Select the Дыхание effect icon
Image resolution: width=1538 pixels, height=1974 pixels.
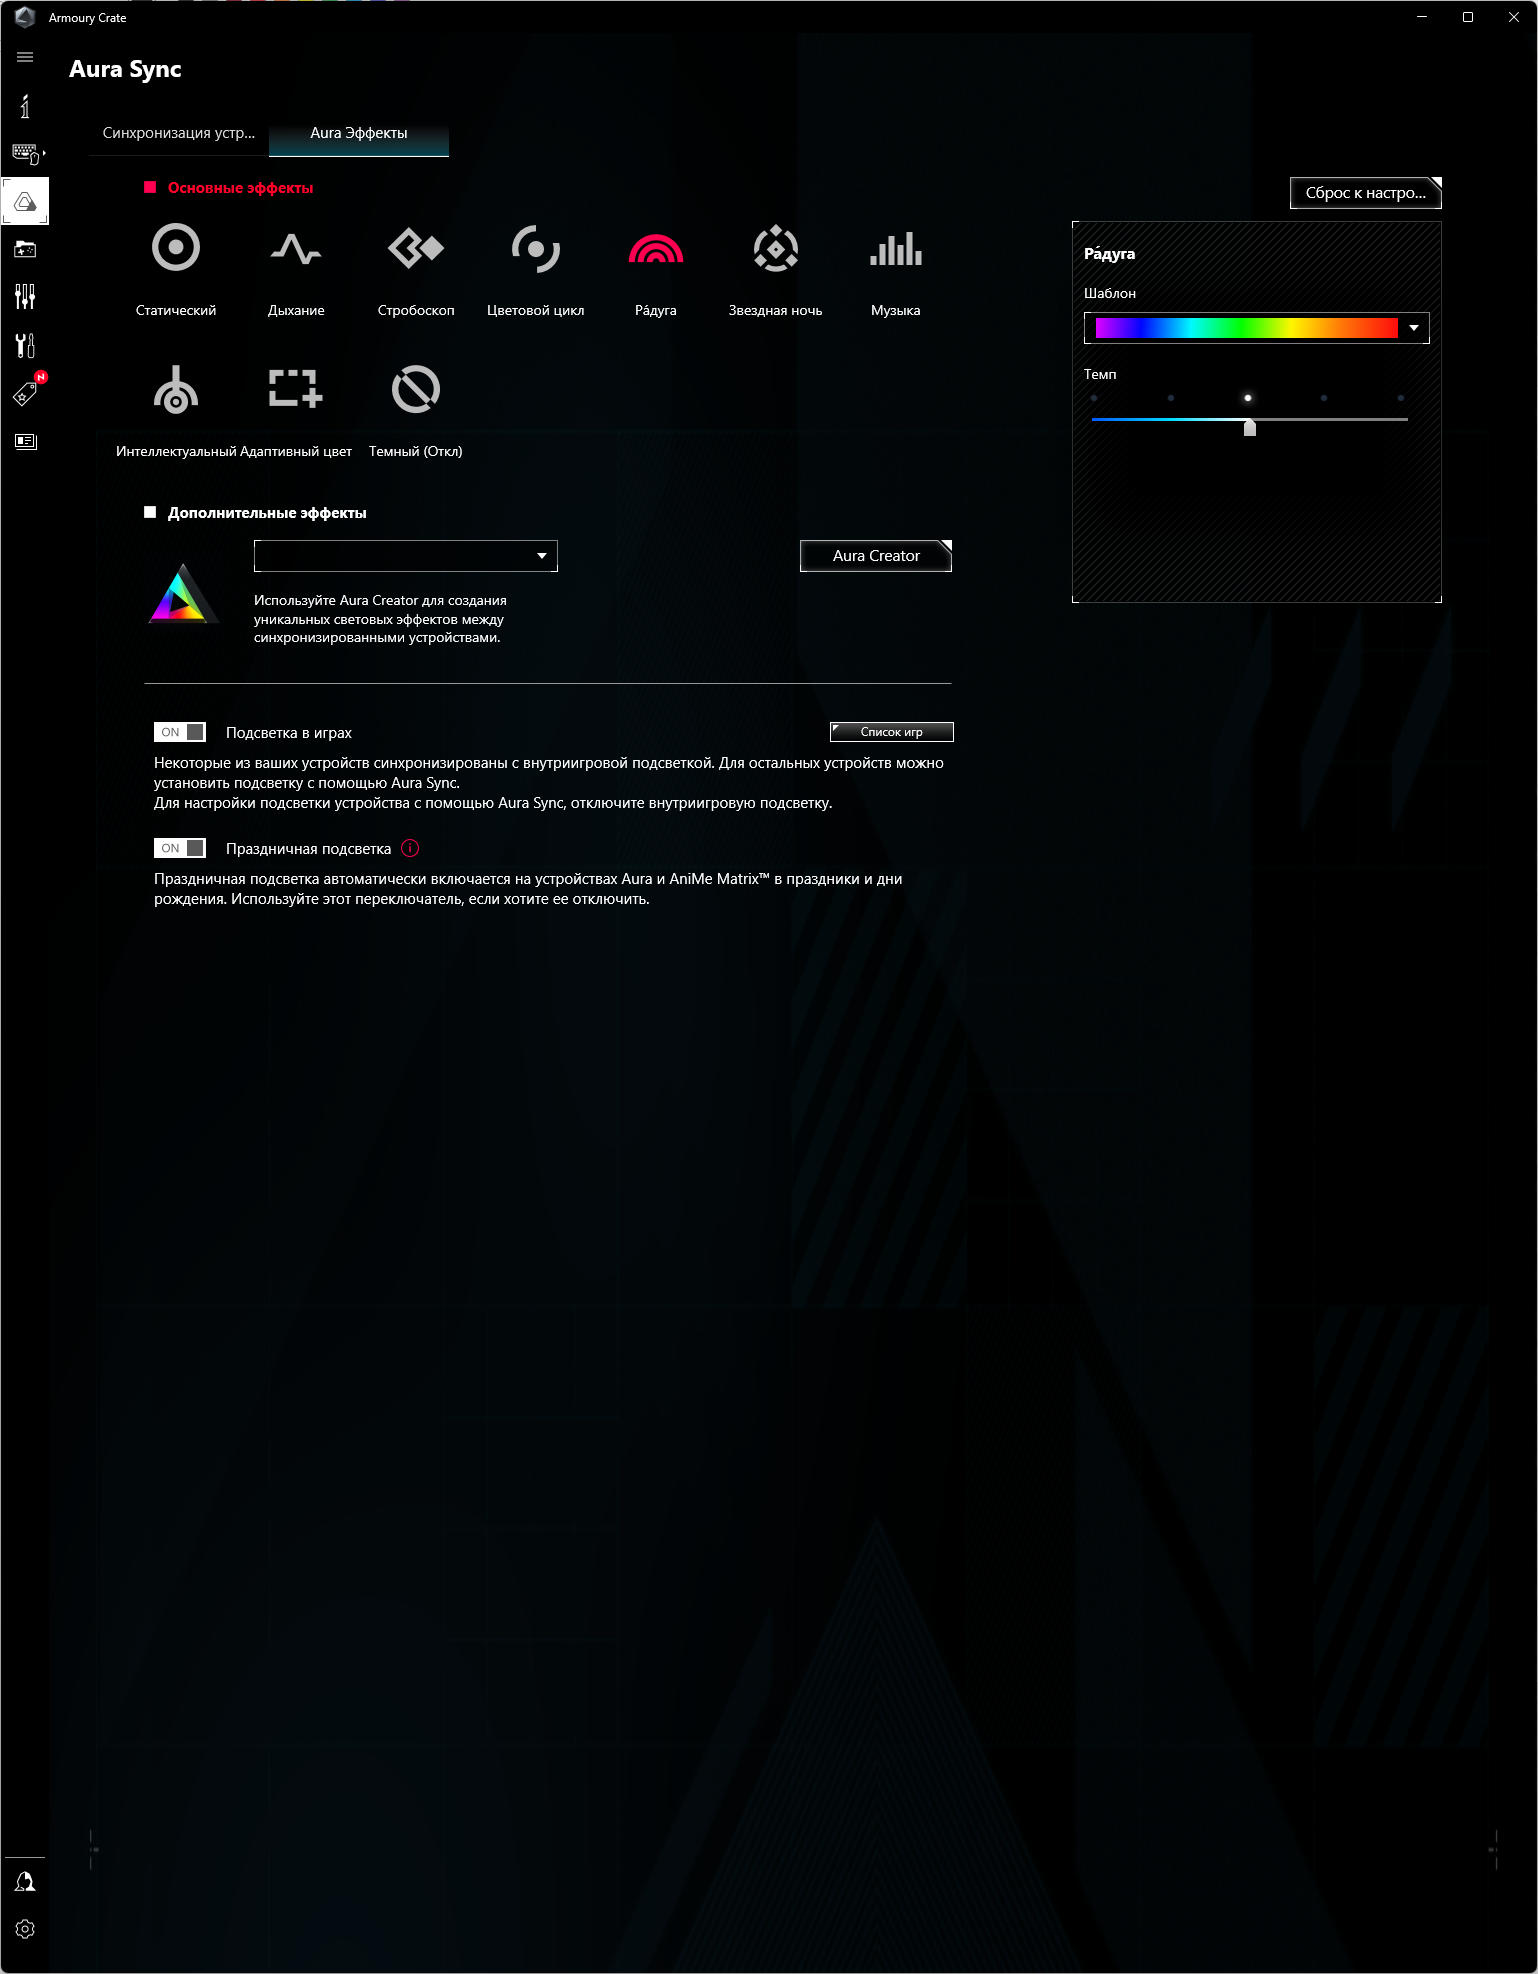pyautogui.click(x=296, y=248)
